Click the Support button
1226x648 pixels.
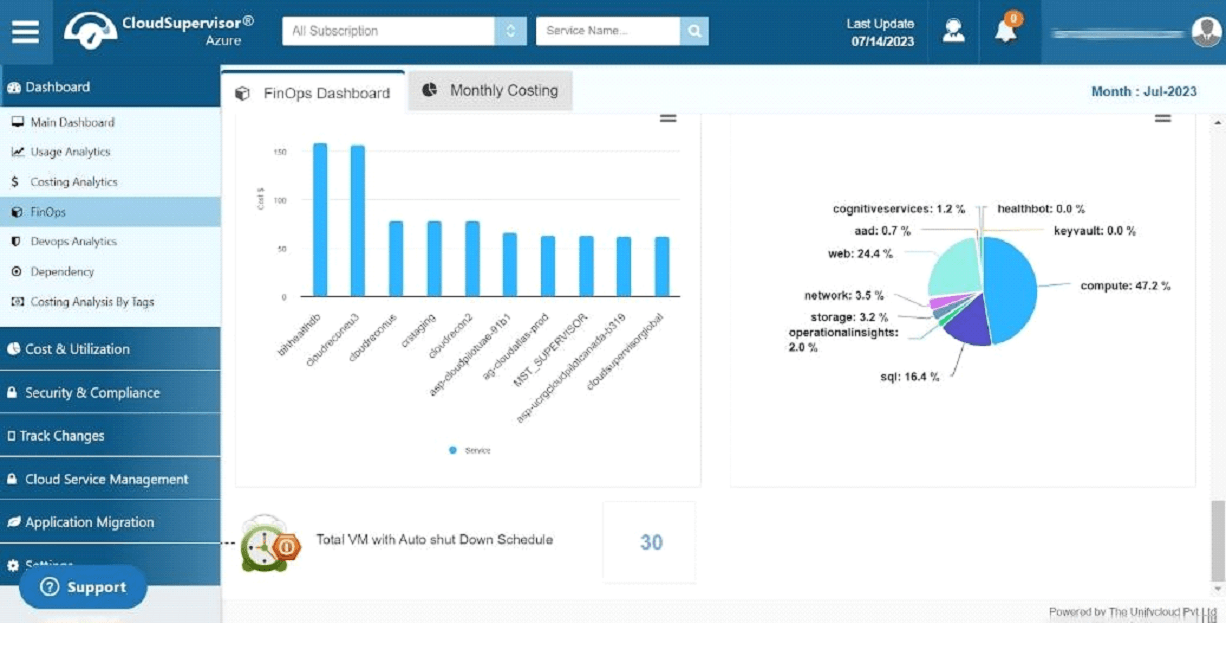click(x=83, y=587)
